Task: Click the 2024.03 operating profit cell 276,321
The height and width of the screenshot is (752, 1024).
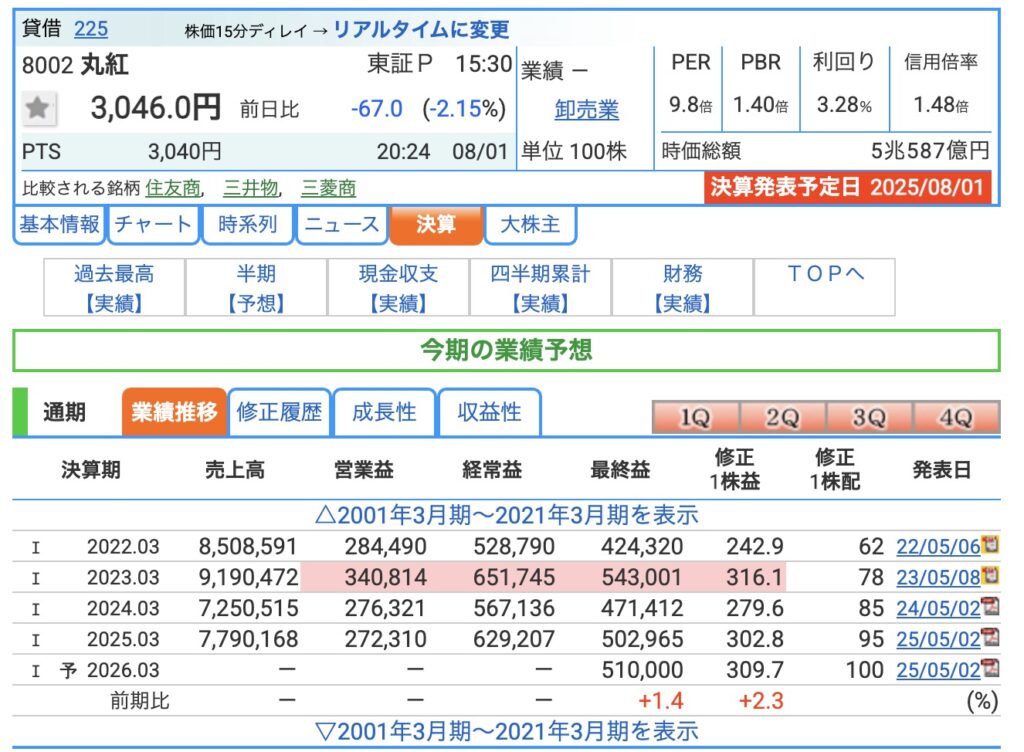Action: point(385,608)
